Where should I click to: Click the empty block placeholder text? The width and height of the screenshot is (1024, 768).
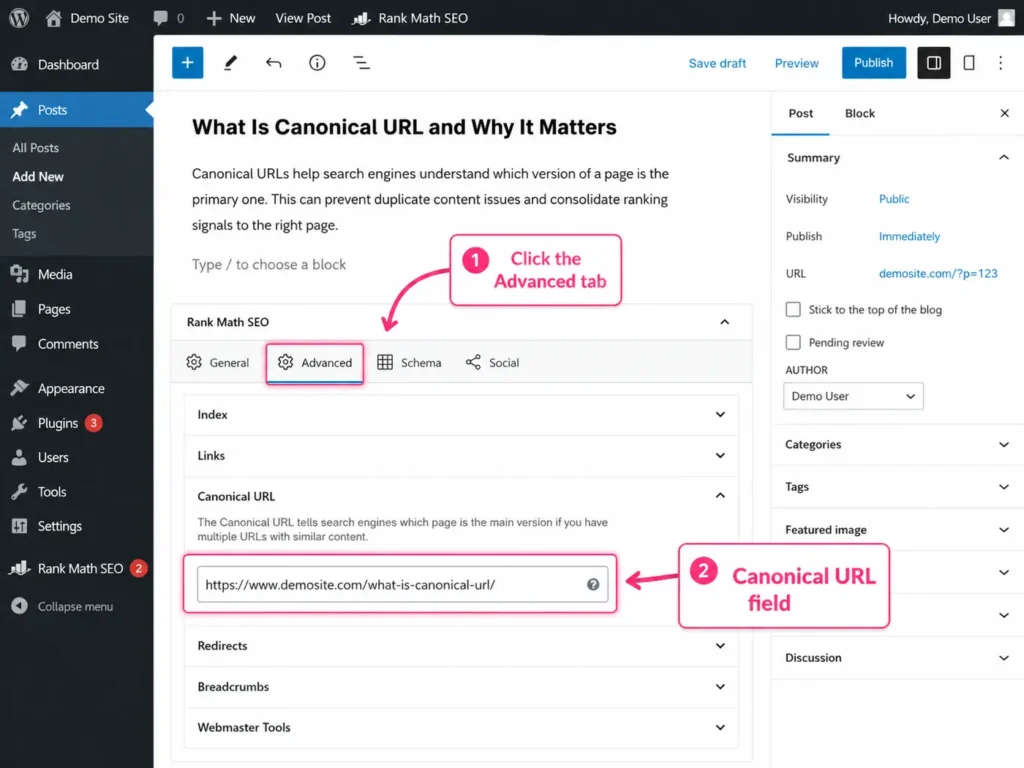point(269,264)
